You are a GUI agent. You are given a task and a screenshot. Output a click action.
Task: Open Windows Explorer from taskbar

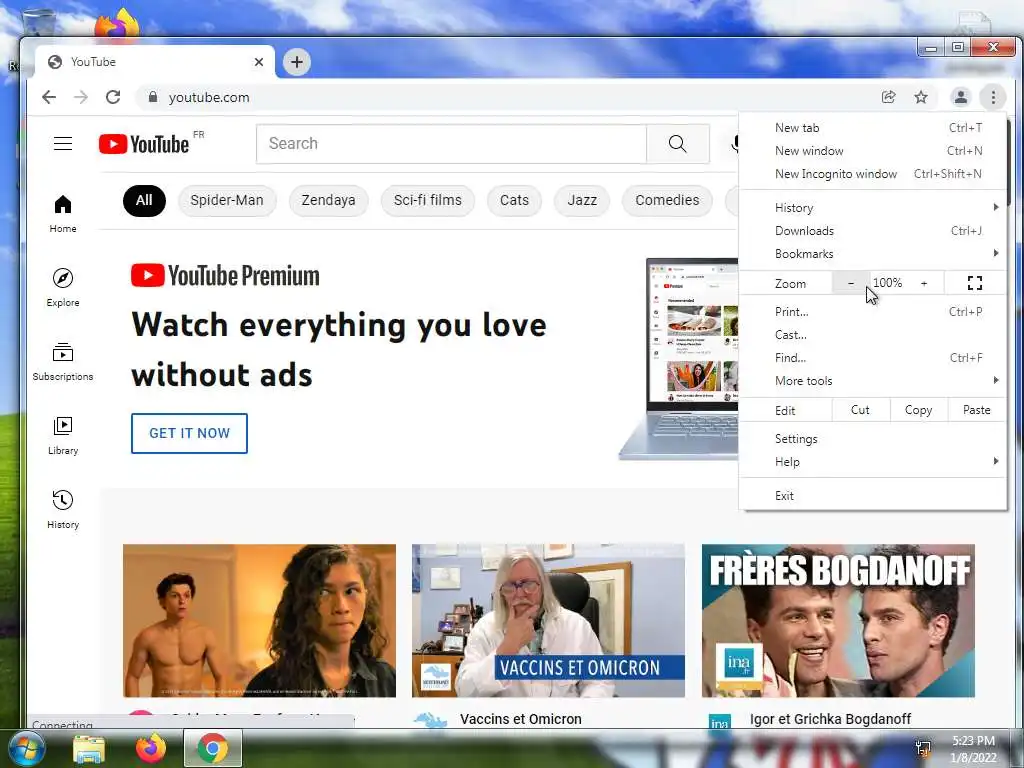click(89, 750)
